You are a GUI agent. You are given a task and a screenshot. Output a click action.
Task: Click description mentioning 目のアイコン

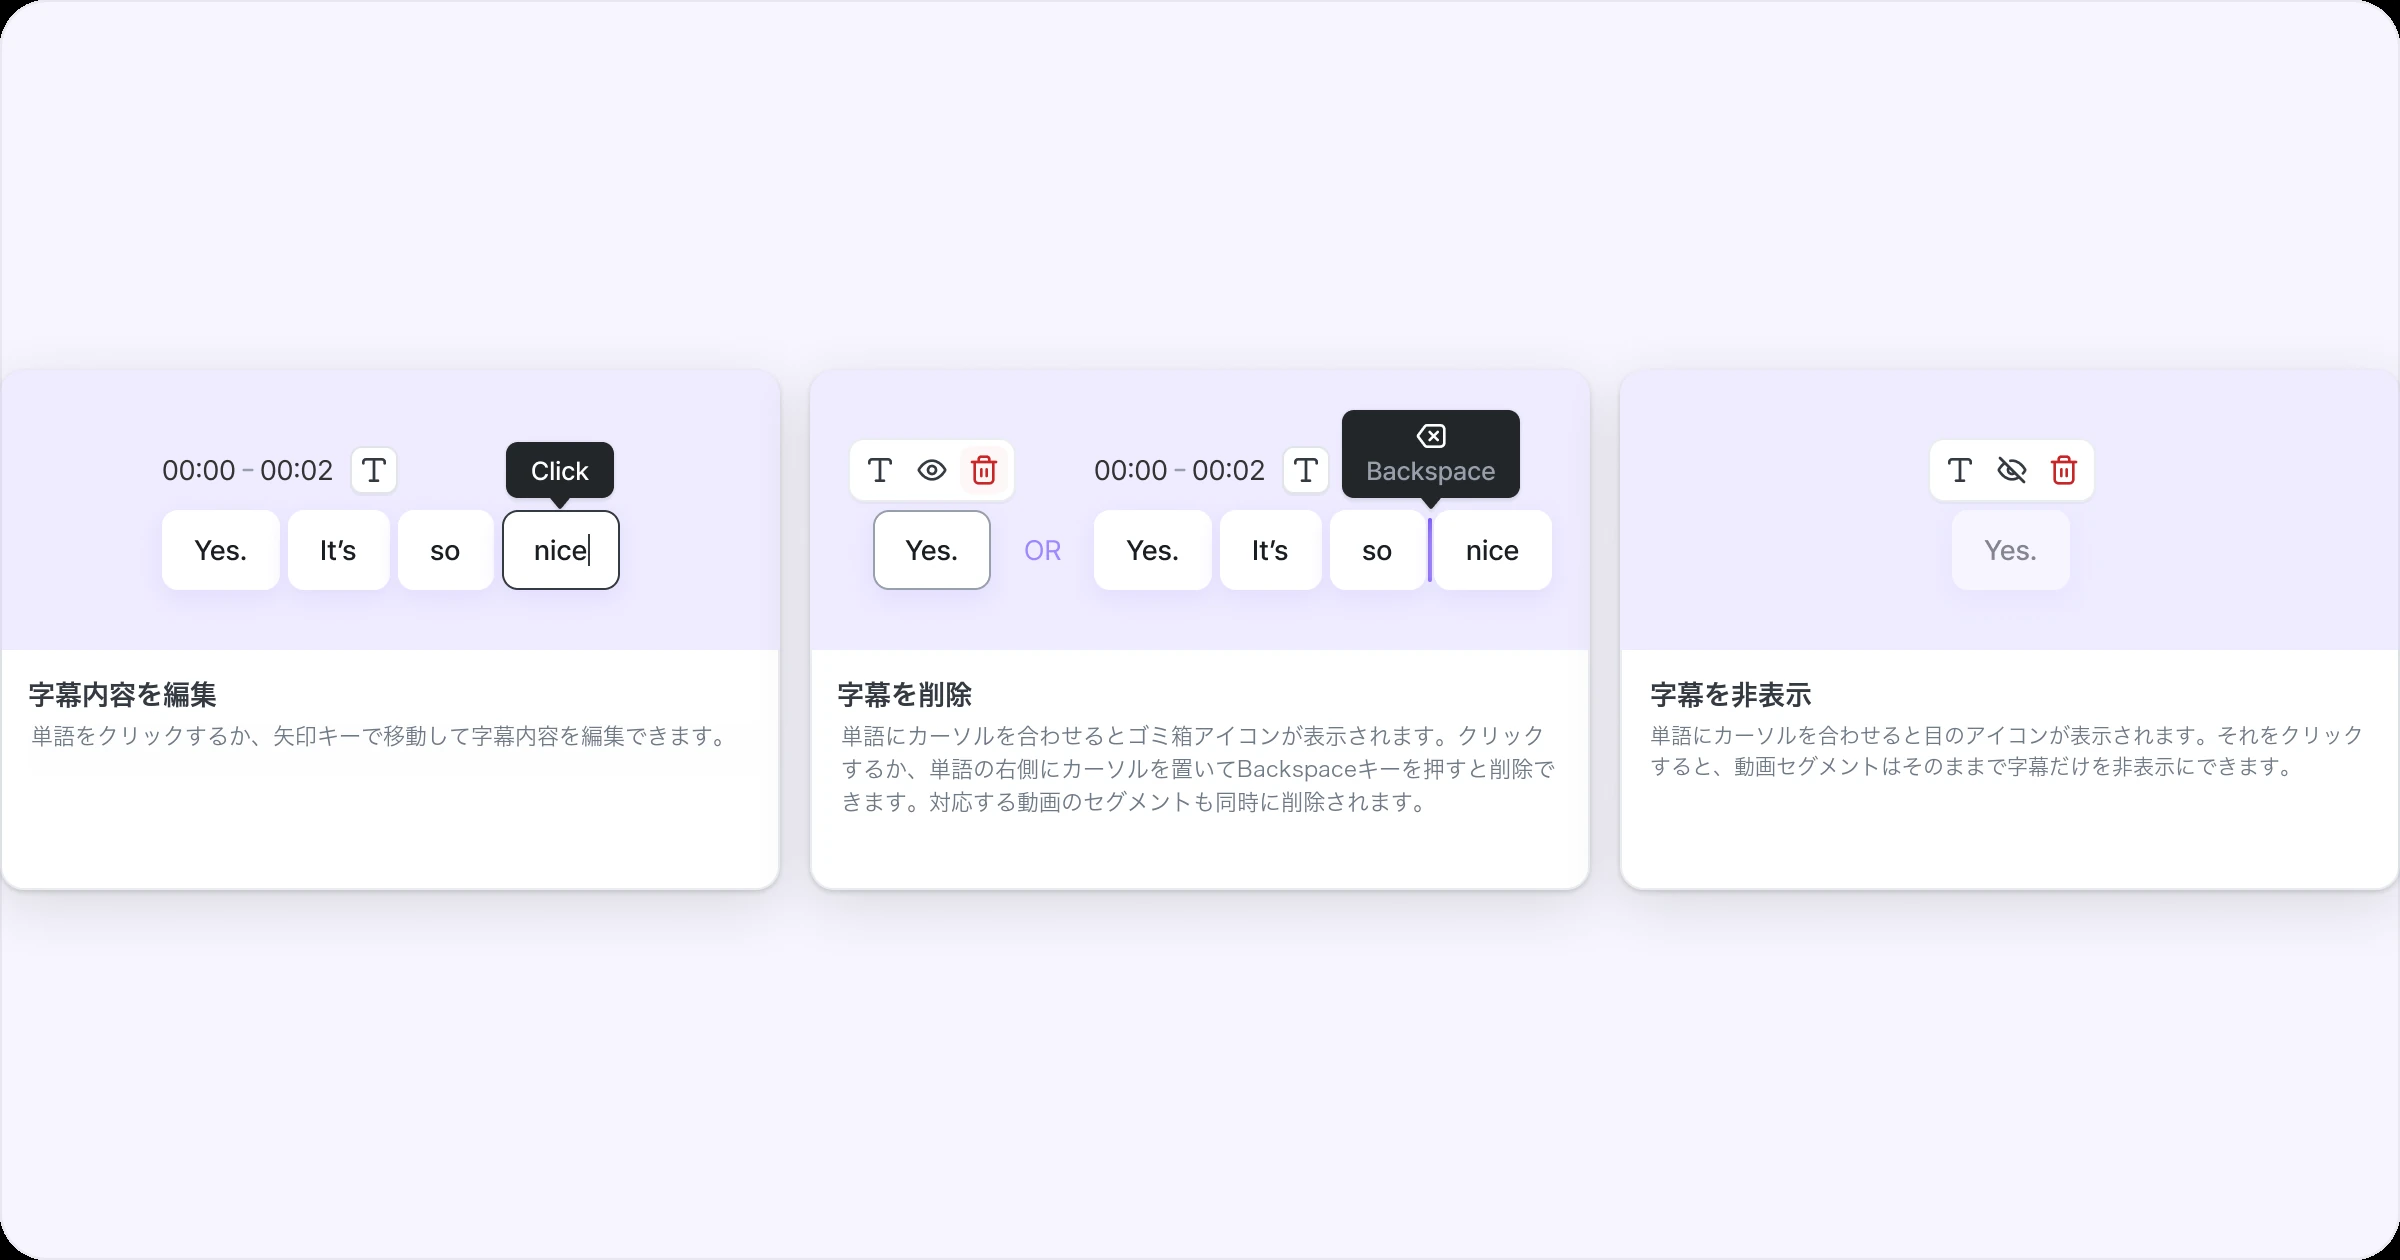[2007, 751]
